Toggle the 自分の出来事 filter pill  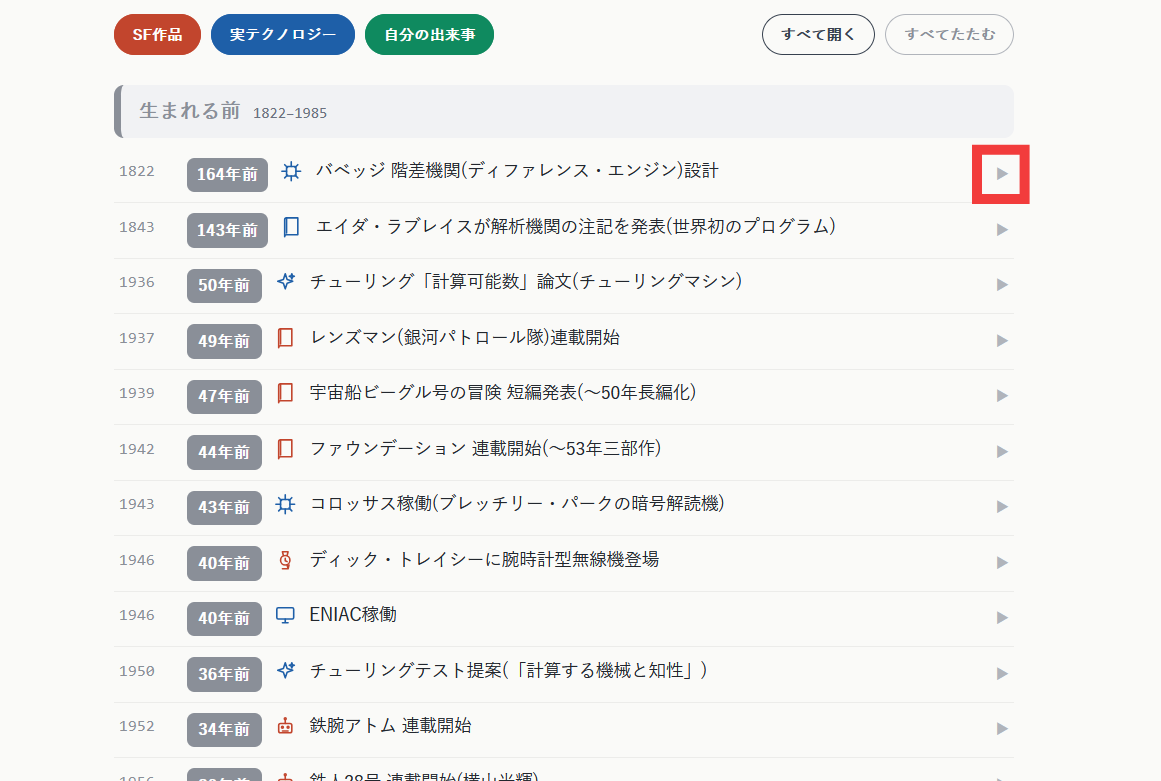pos(429,34)
